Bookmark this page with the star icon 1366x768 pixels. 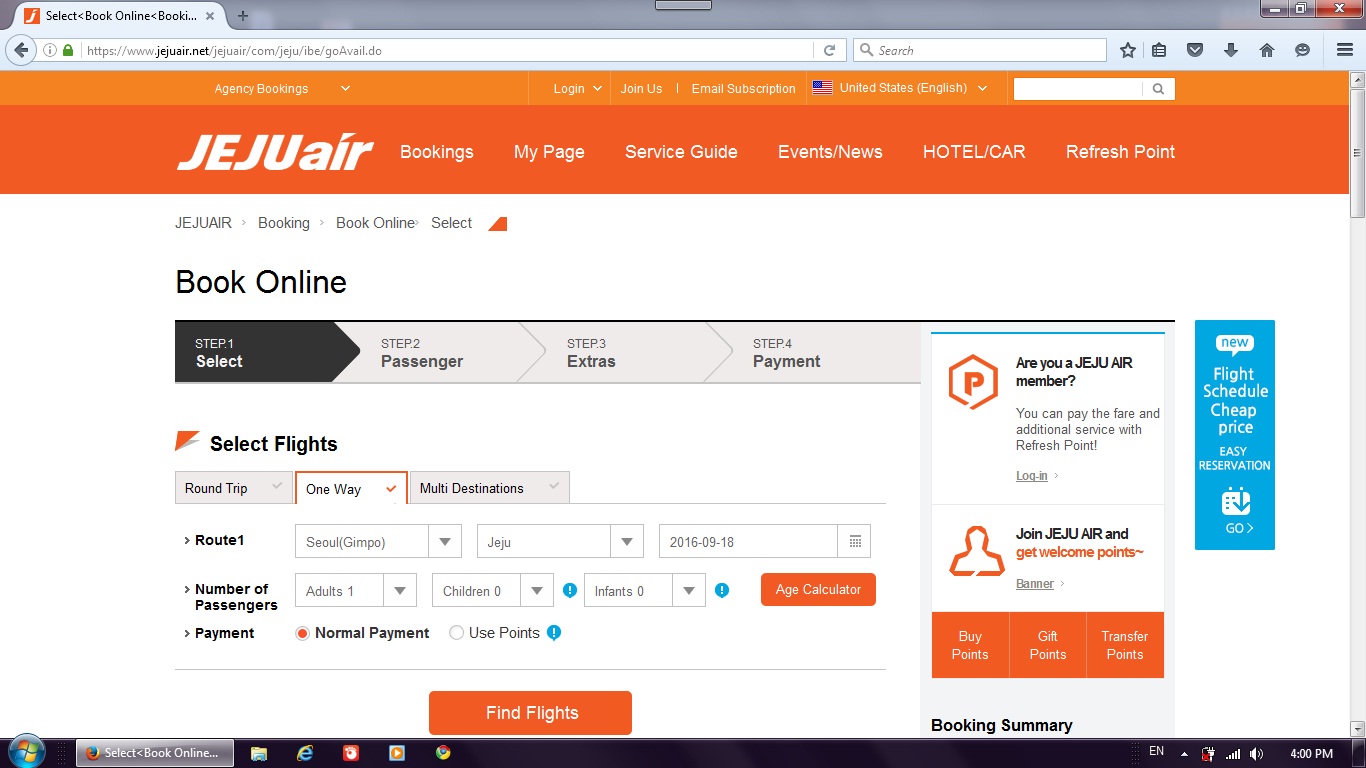[1128, 50]
